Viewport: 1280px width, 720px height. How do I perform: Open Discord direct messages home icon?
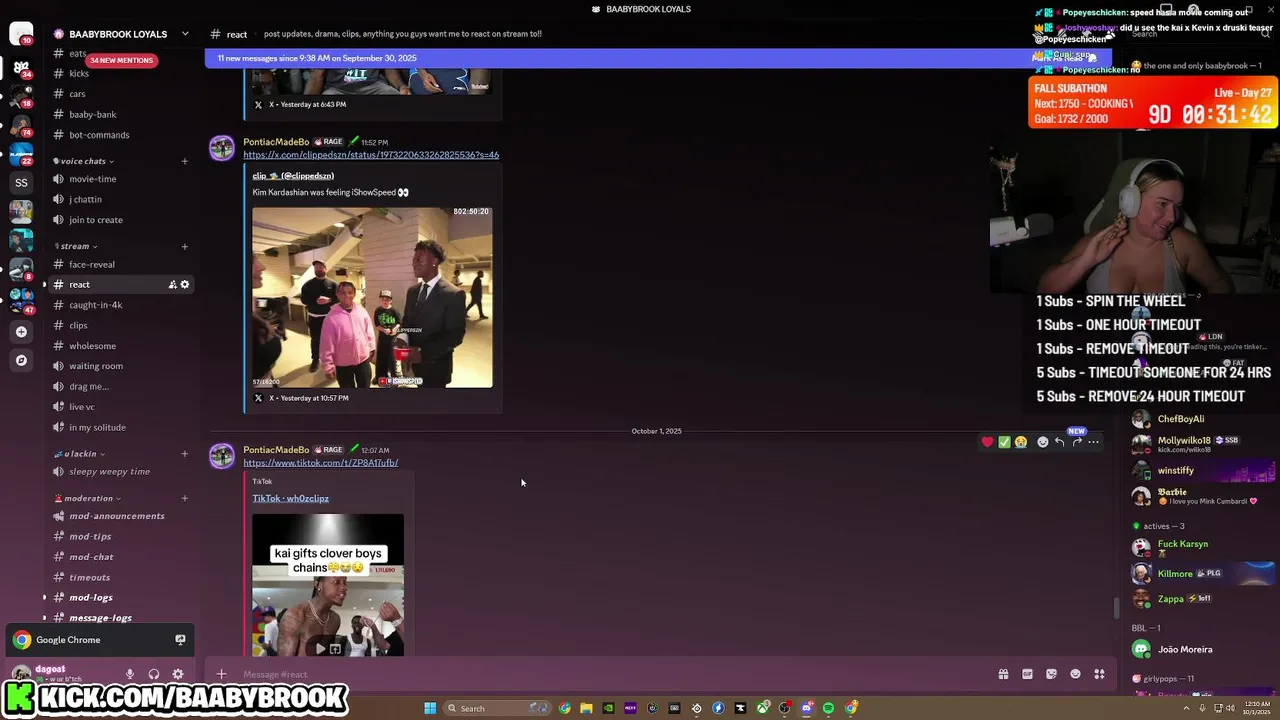(x=21, y=35)
